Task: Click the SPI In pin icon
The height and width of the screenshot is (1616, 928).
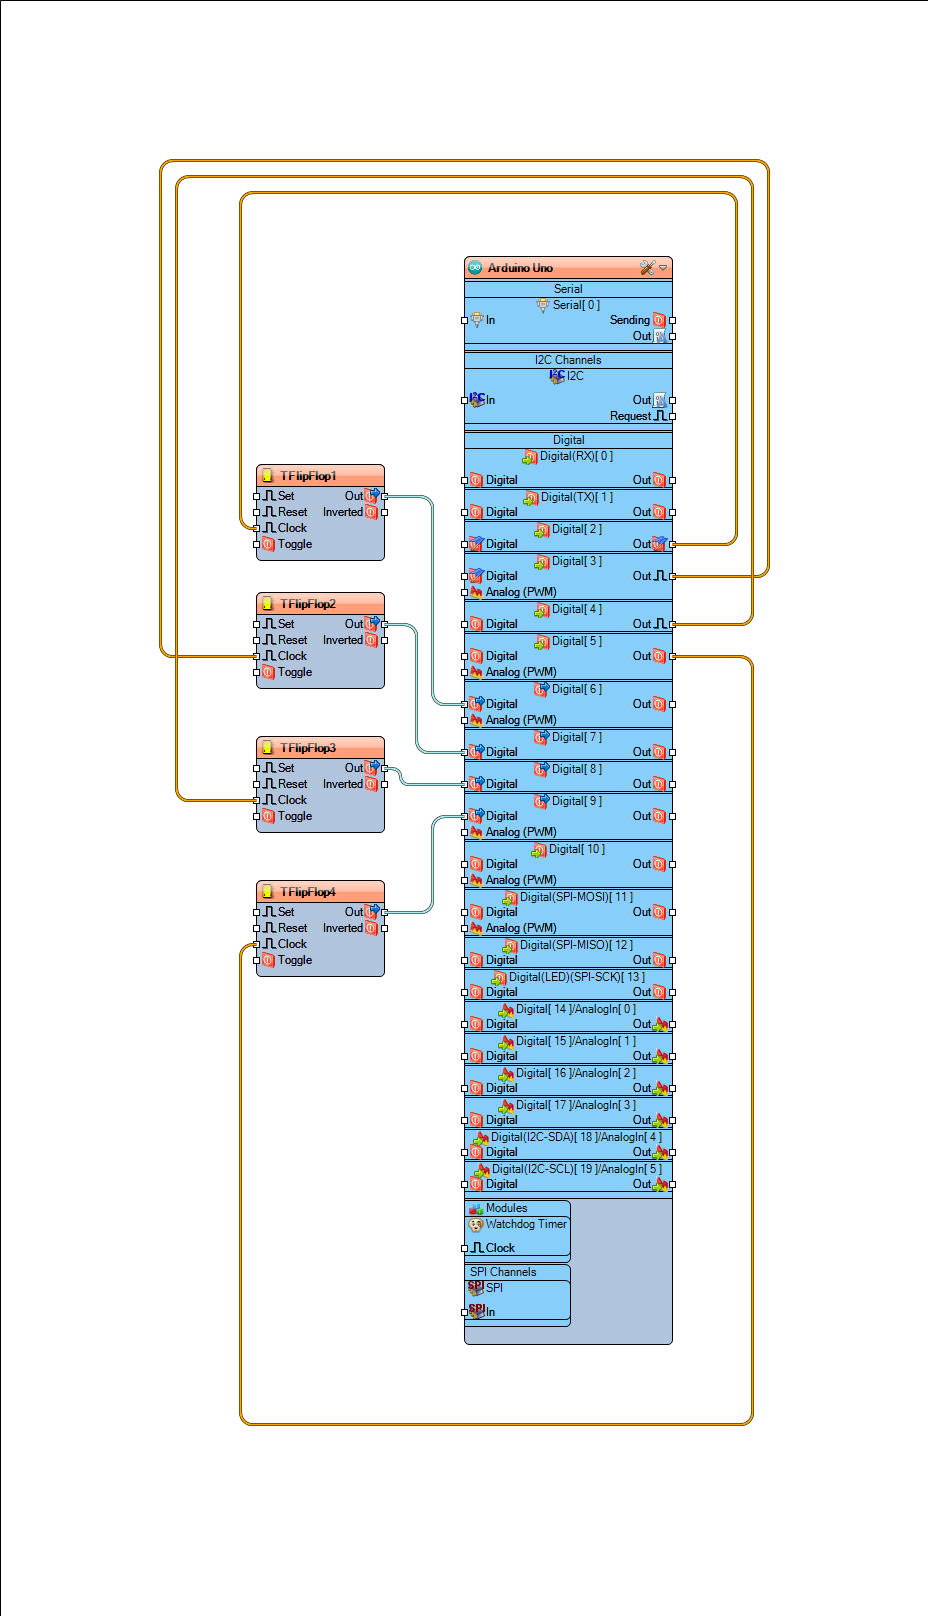Action: [x=477, y=1311]
